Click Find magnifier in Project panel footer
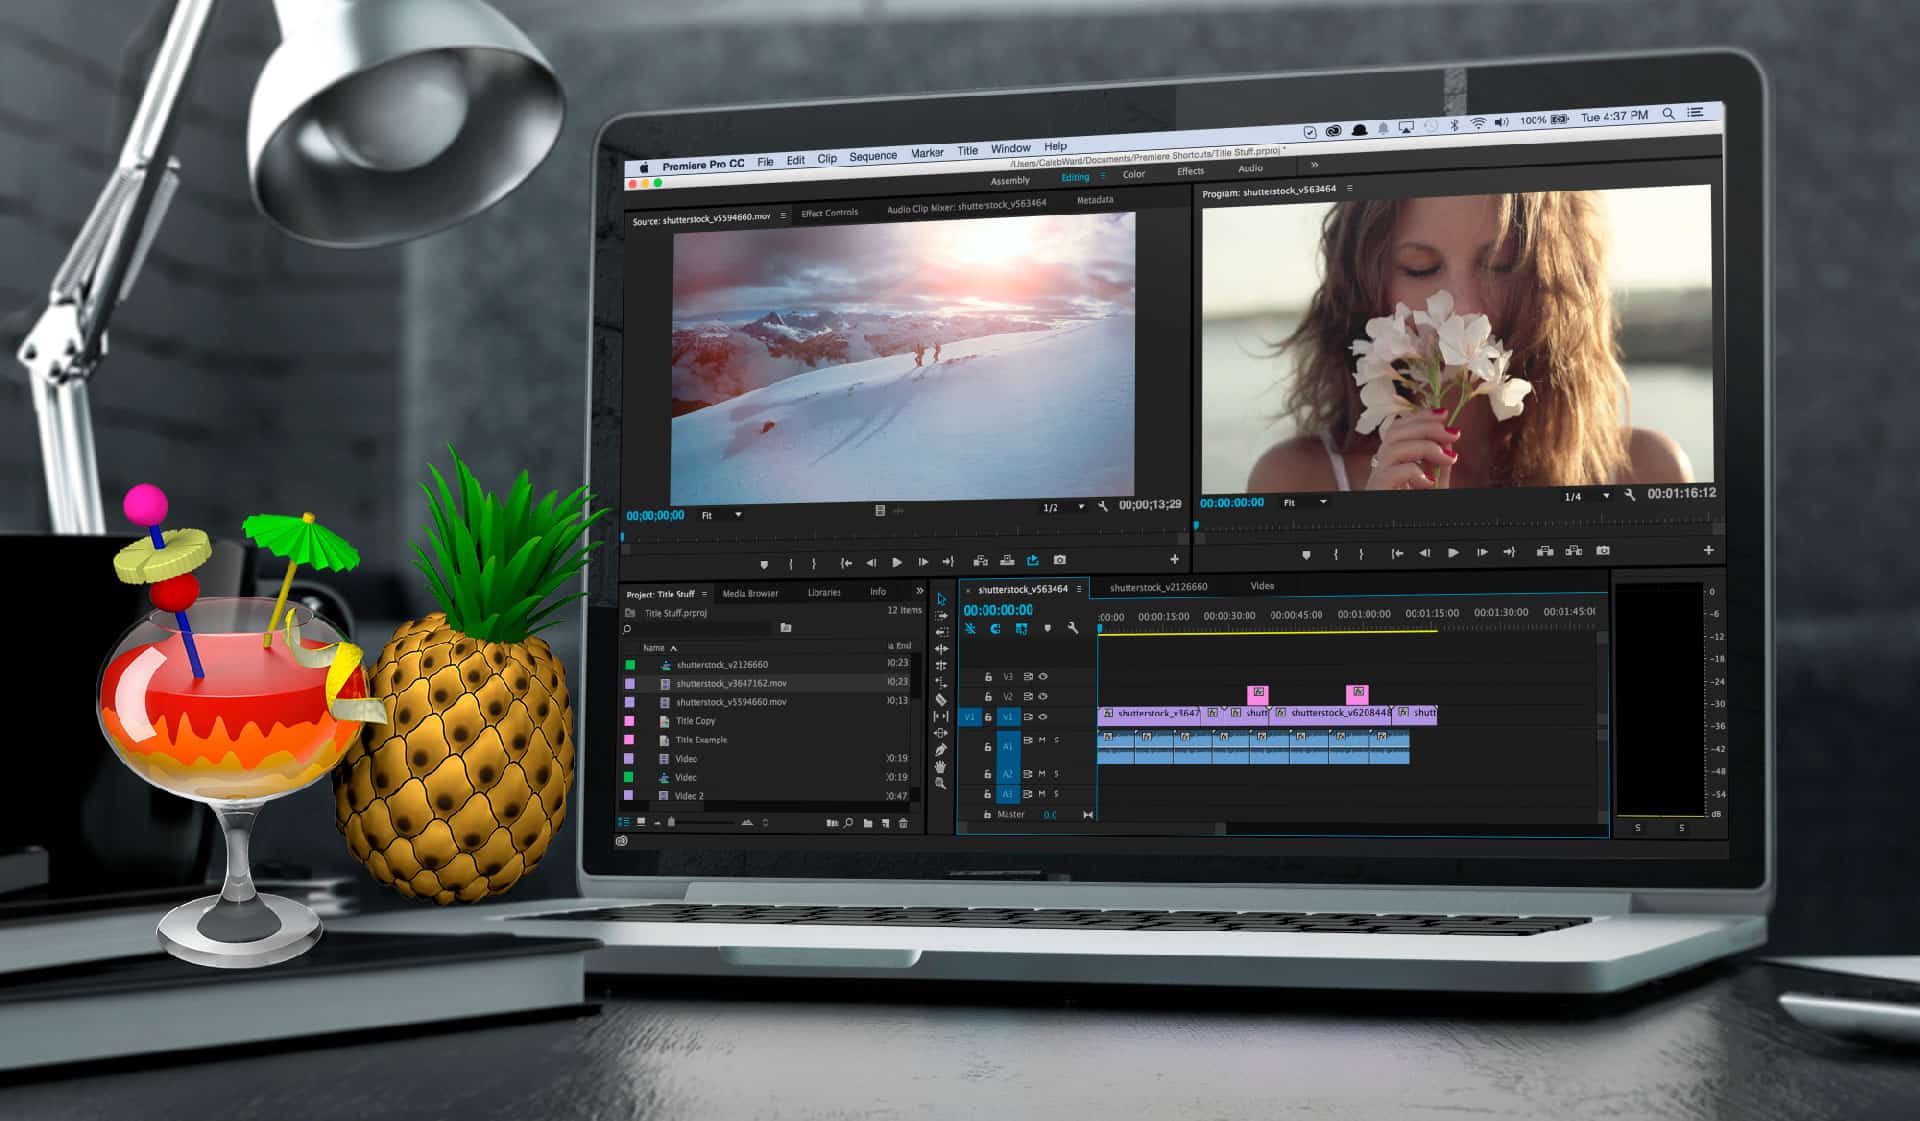1920x1121 pixels. [x=849, y=823]
